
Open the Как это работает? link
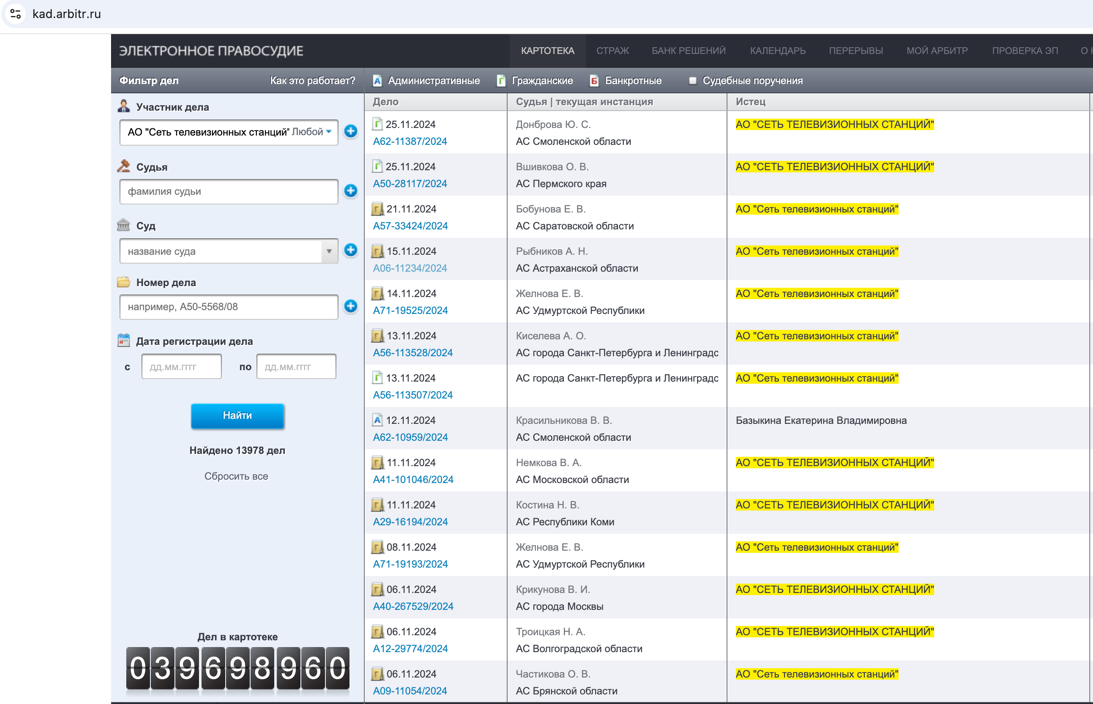312,81
